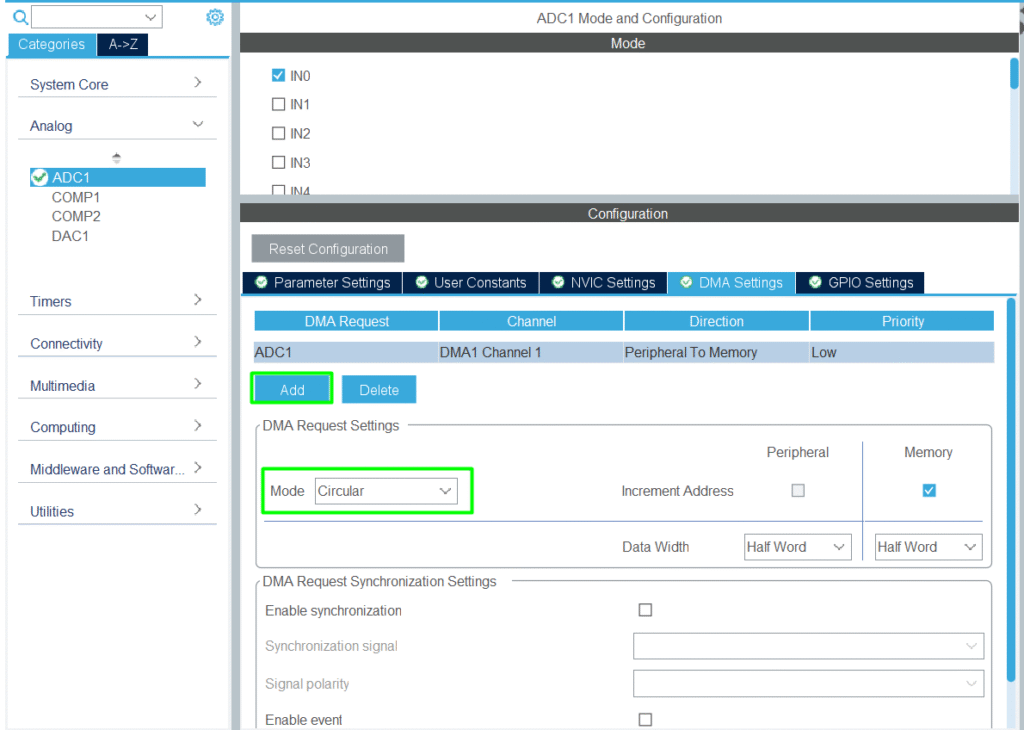This screenshot has width=1024, height=730.
Task: Expand the Timers category
Action: (x=116, y=301)
